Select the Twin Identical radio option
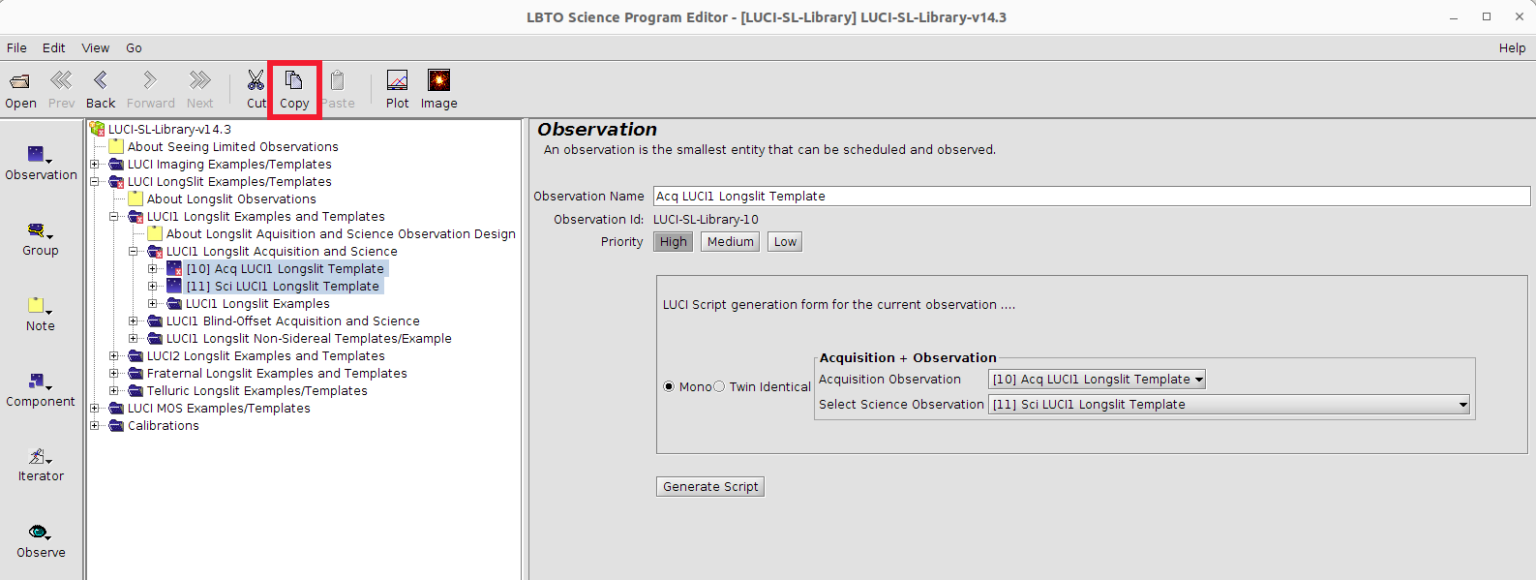The width and height of the screenshot is (1536, 580). (719, 387)
